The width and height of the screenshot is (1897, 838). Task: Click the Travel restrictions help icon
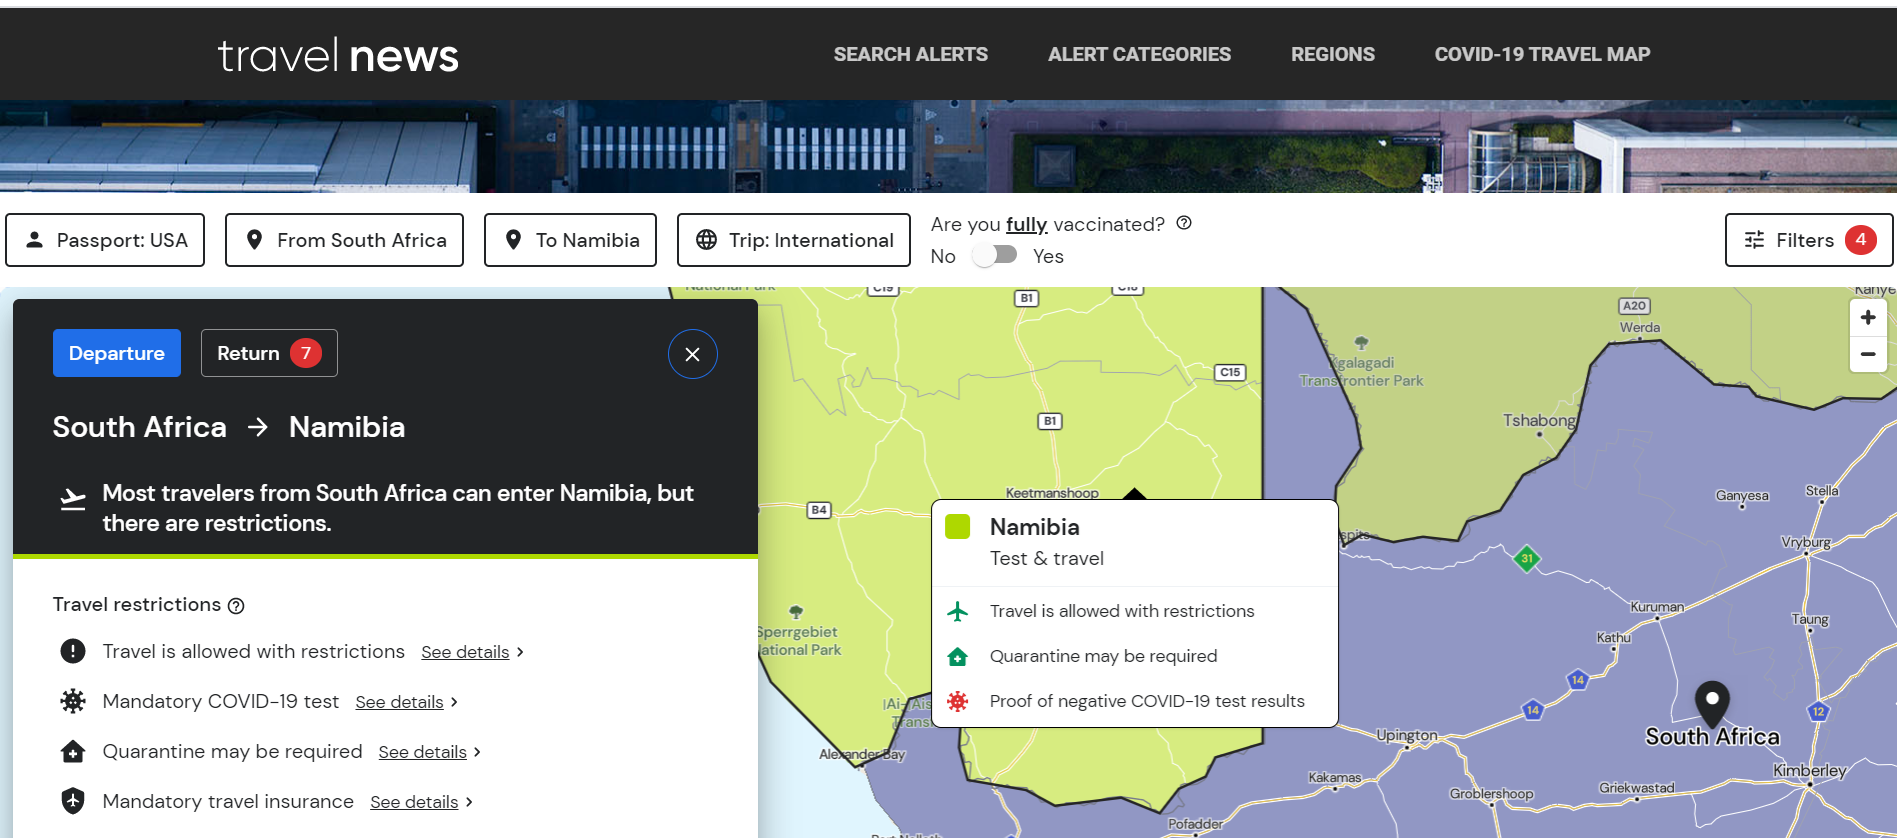tap(236, 606)
